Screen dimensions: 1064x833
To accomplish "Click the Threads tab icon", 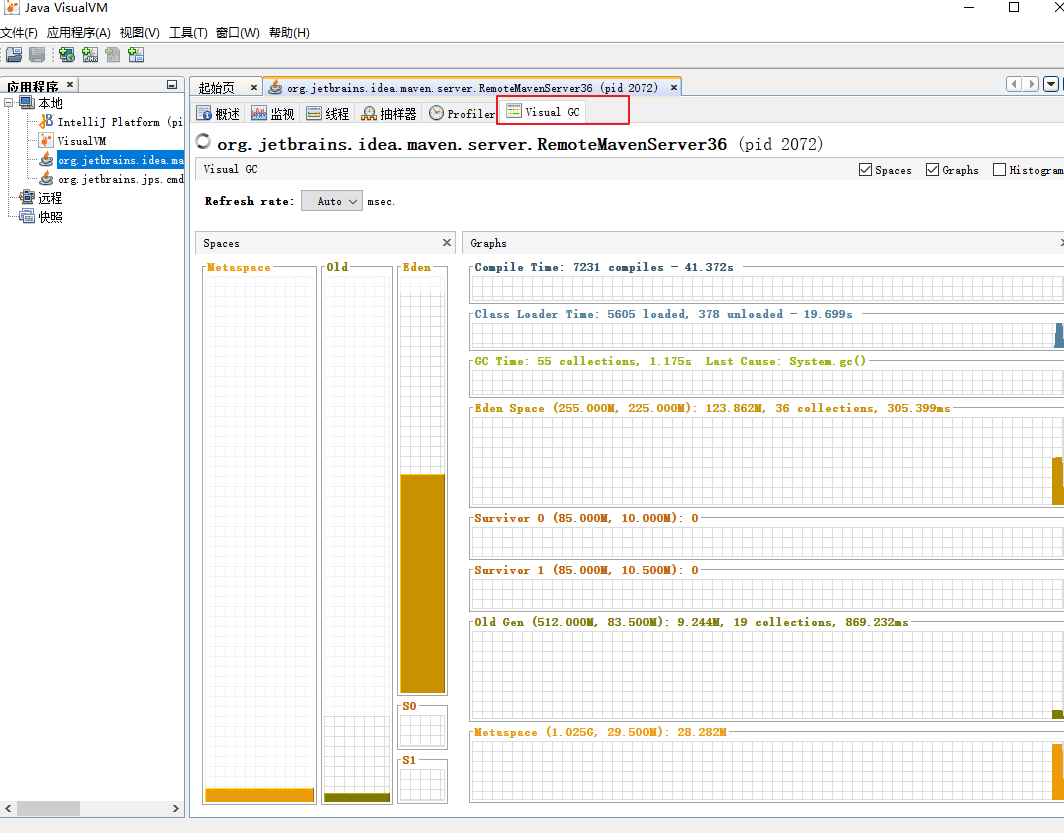I will (x=314, y=113).
